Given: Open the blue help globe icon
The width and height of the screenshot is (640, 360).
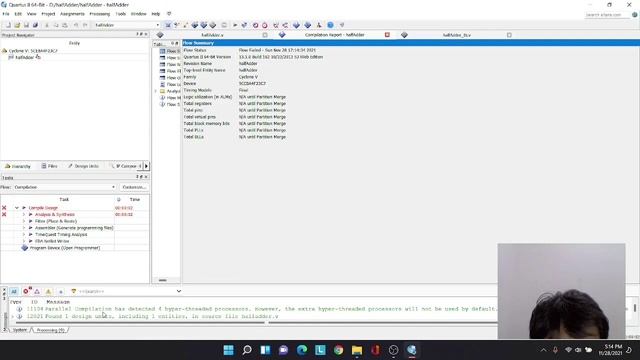Looking at the screenshot, I should [x=330, y=25].
